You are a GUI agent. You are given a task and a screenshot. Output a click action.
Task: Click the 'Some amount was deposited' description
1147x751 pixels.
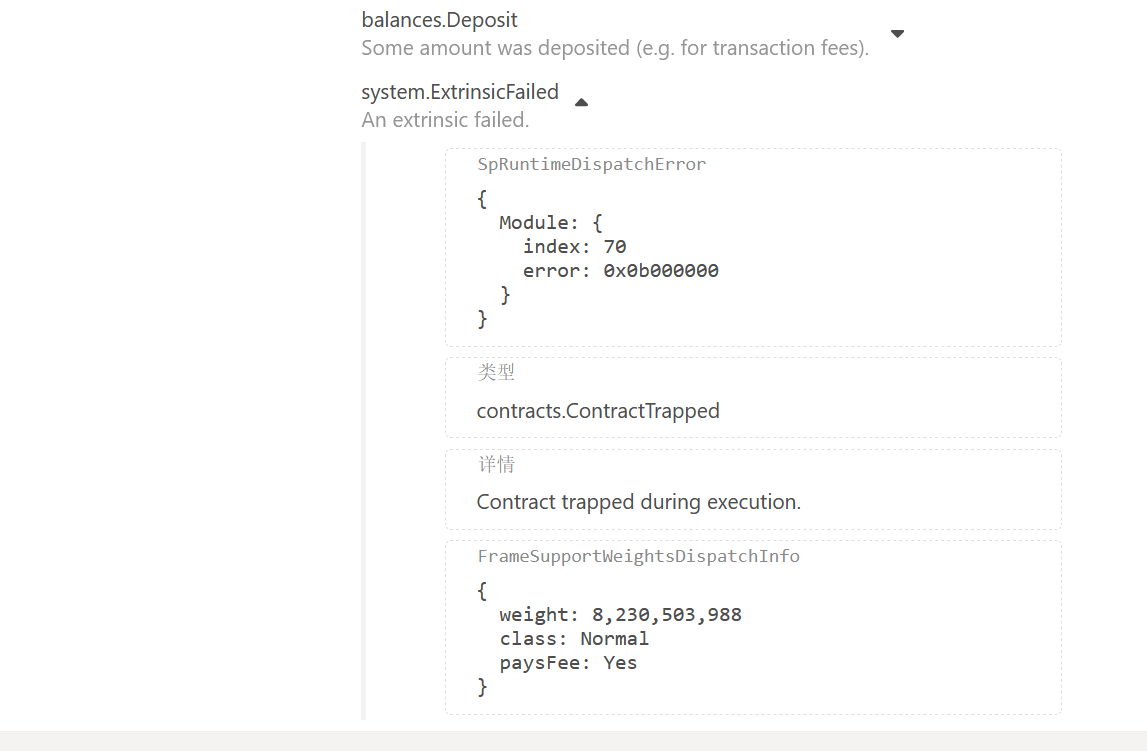(614, 47)
